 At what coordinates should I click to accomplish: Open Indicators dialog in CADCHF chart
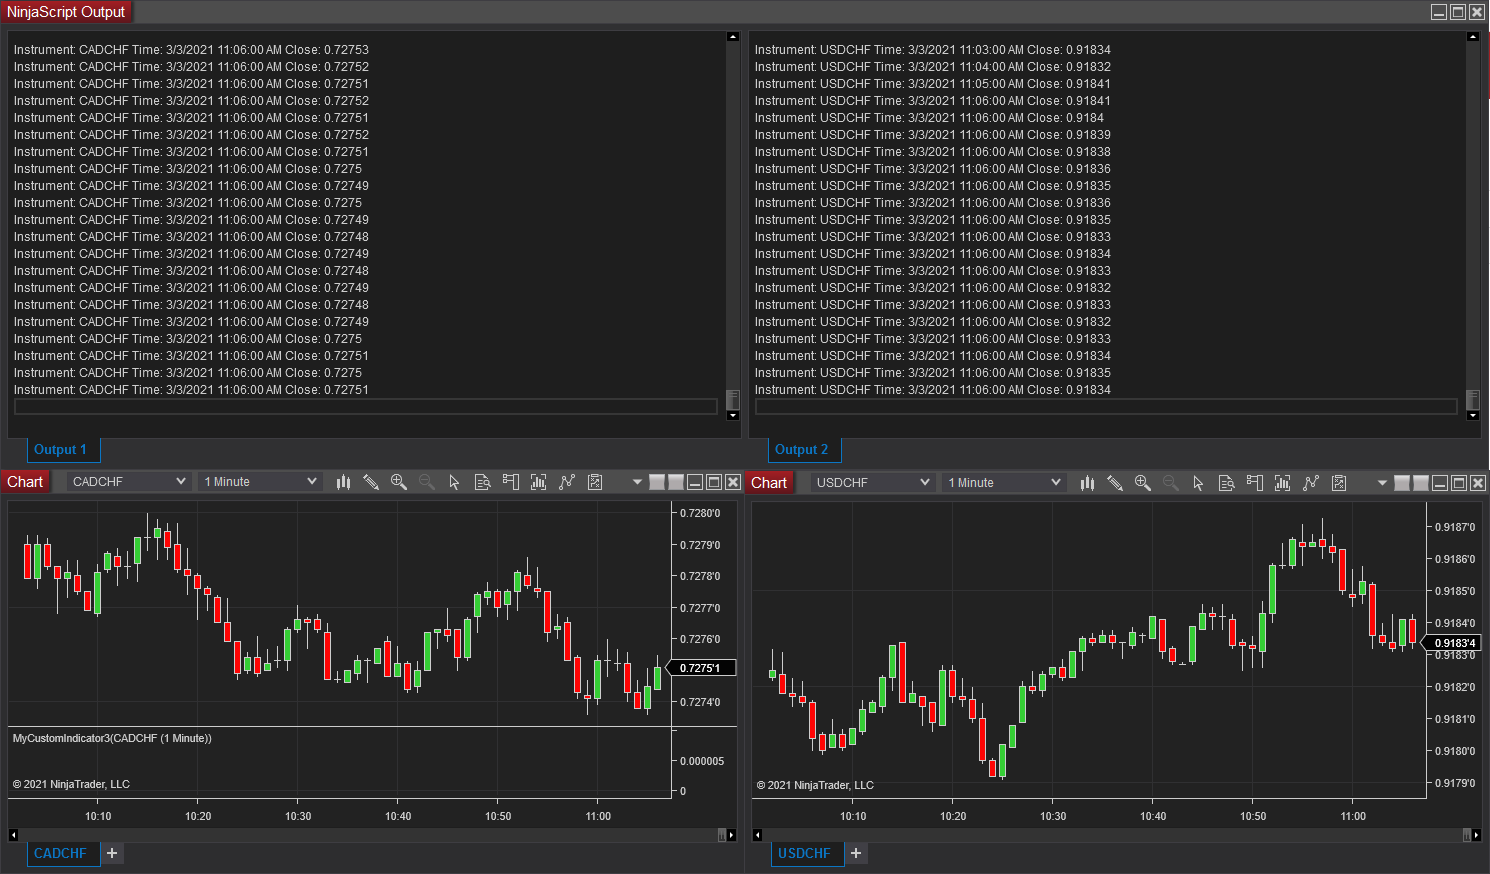pos(538,482)
